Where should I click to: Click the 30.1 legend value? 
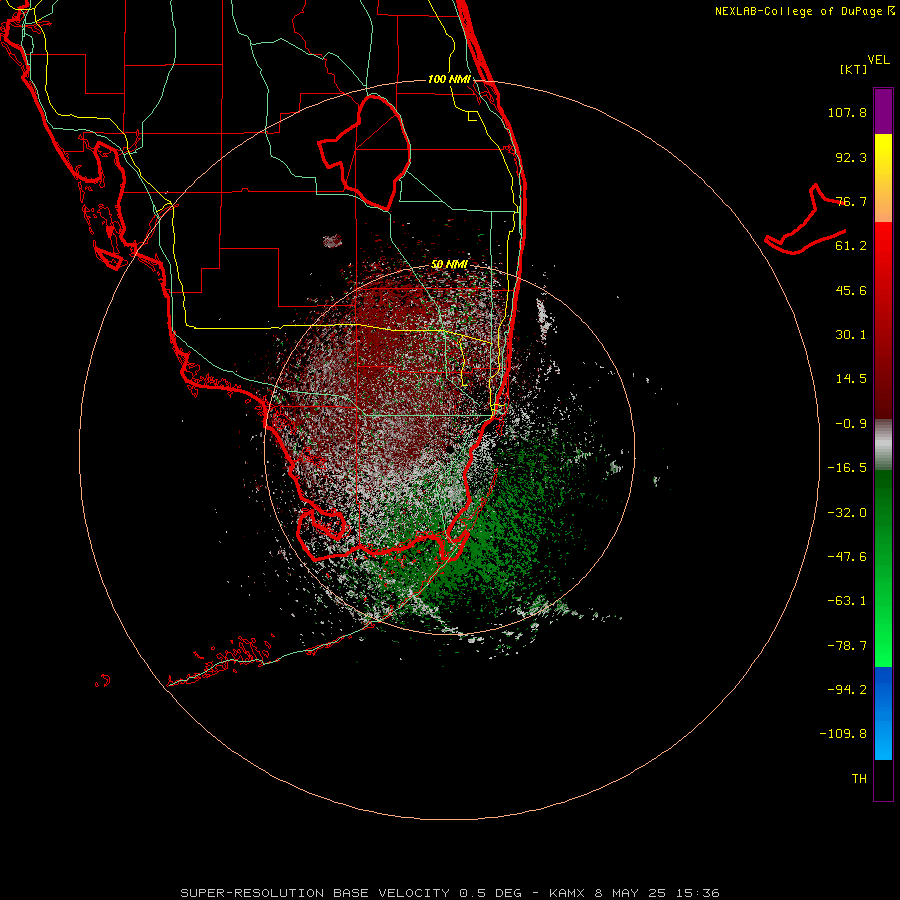[851, 335]
